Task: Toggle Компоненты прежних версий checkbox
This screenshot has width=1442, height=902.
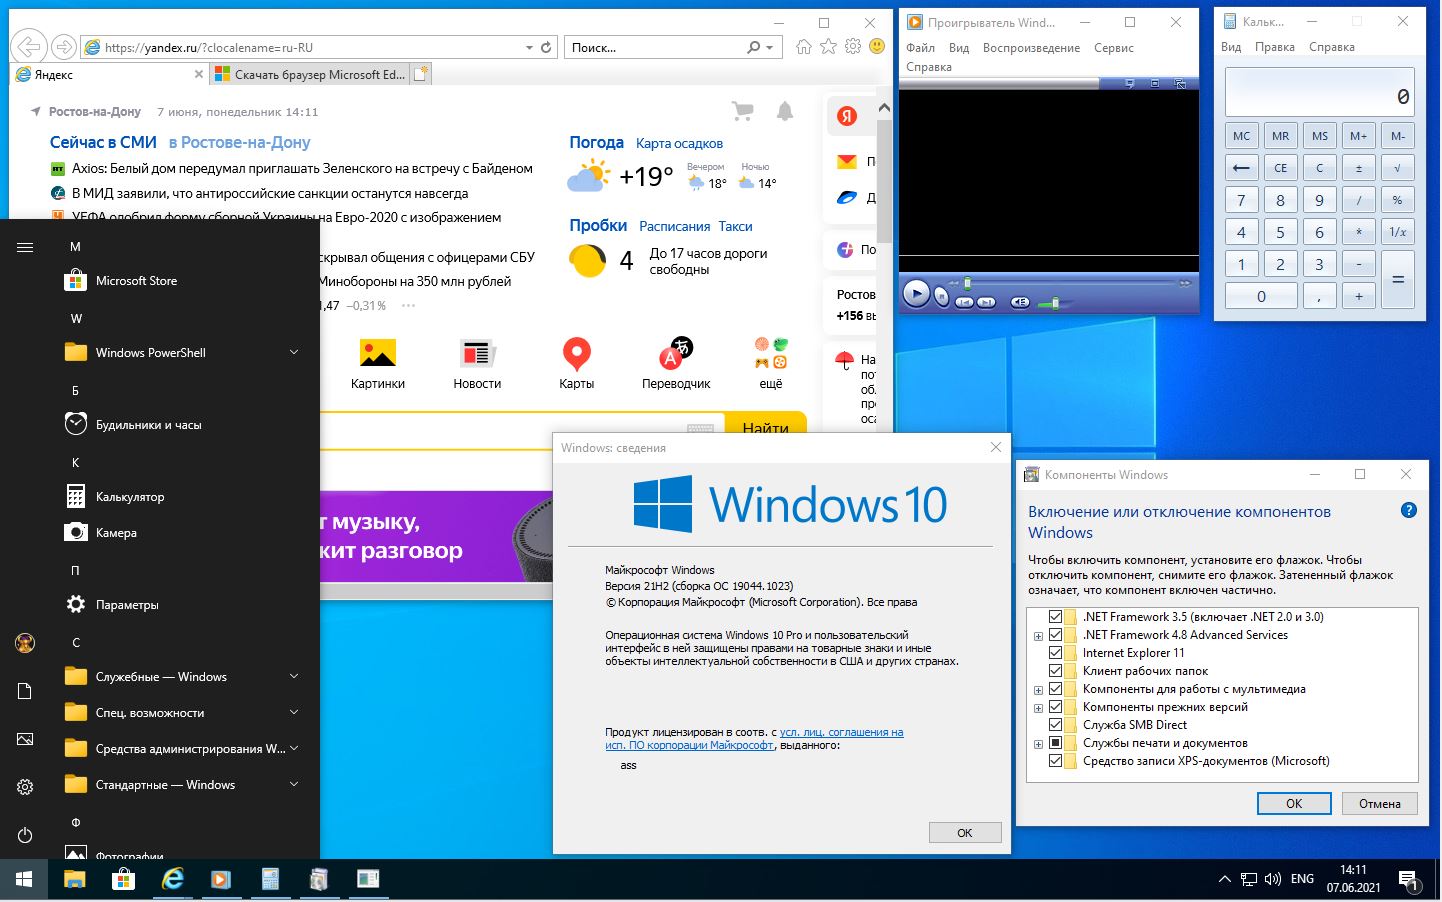Action: point(1055,707)
